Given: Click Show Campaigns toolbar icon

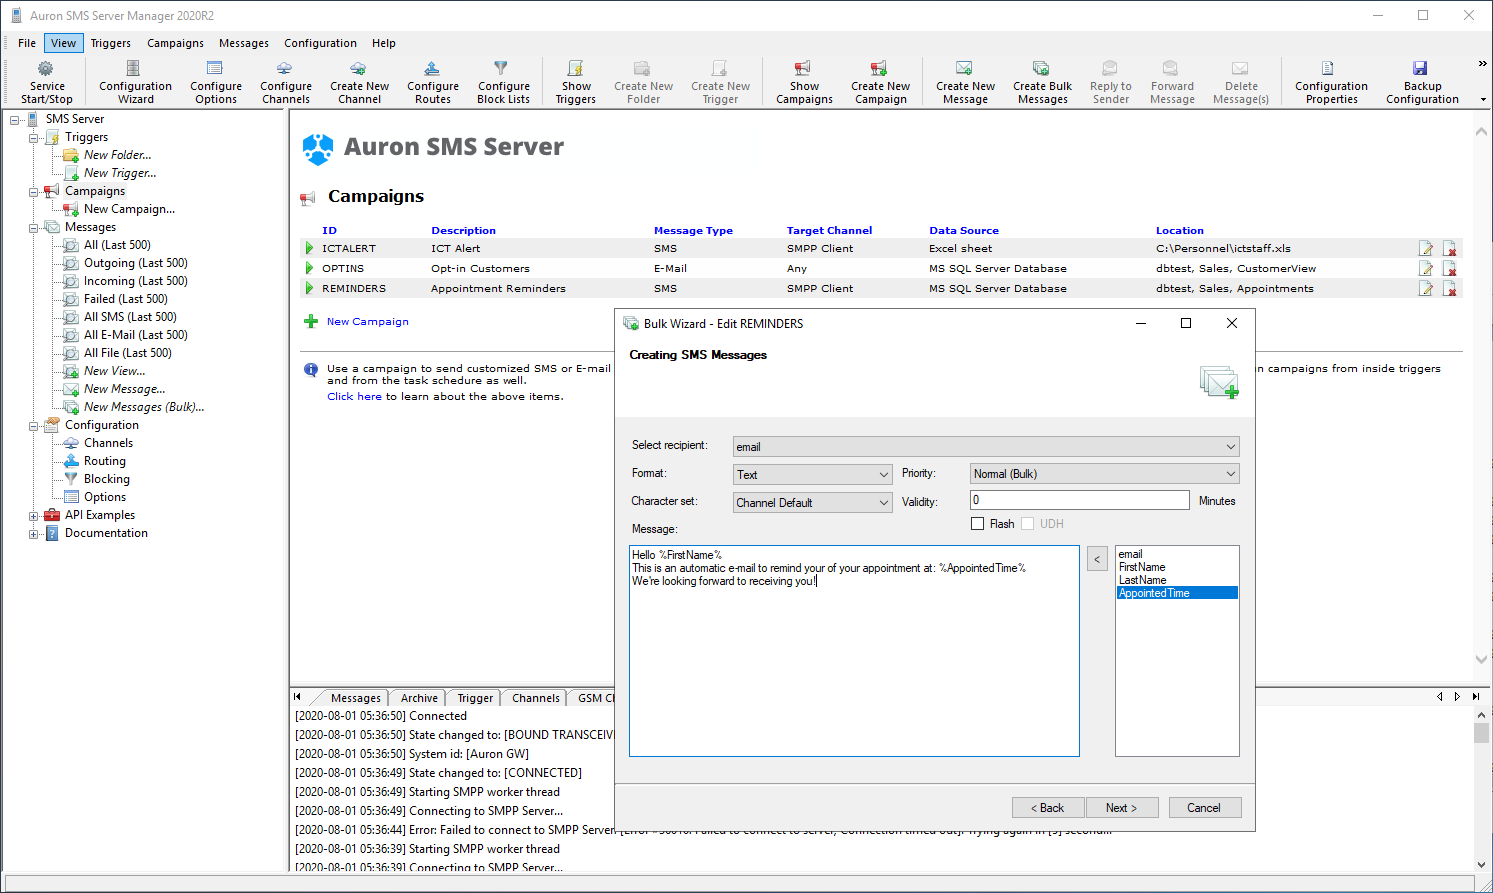Looking at the screenshot, I should coord(804,80).
